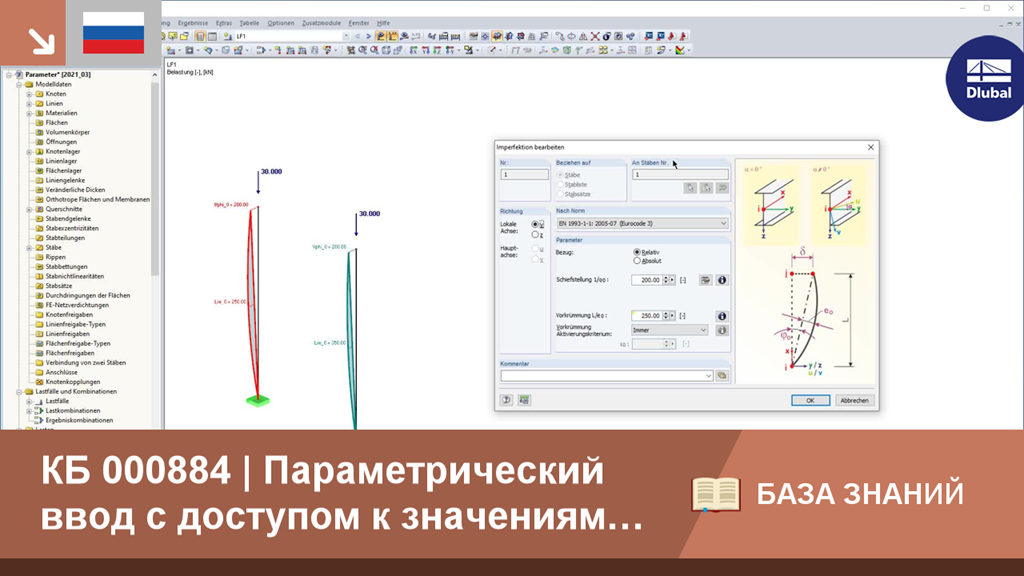Image resolution: width=1024 pixels, height=576 pixels.
Task: Click Vorkrümmung L/e0 spinner arrows
Action: point(665,316)
